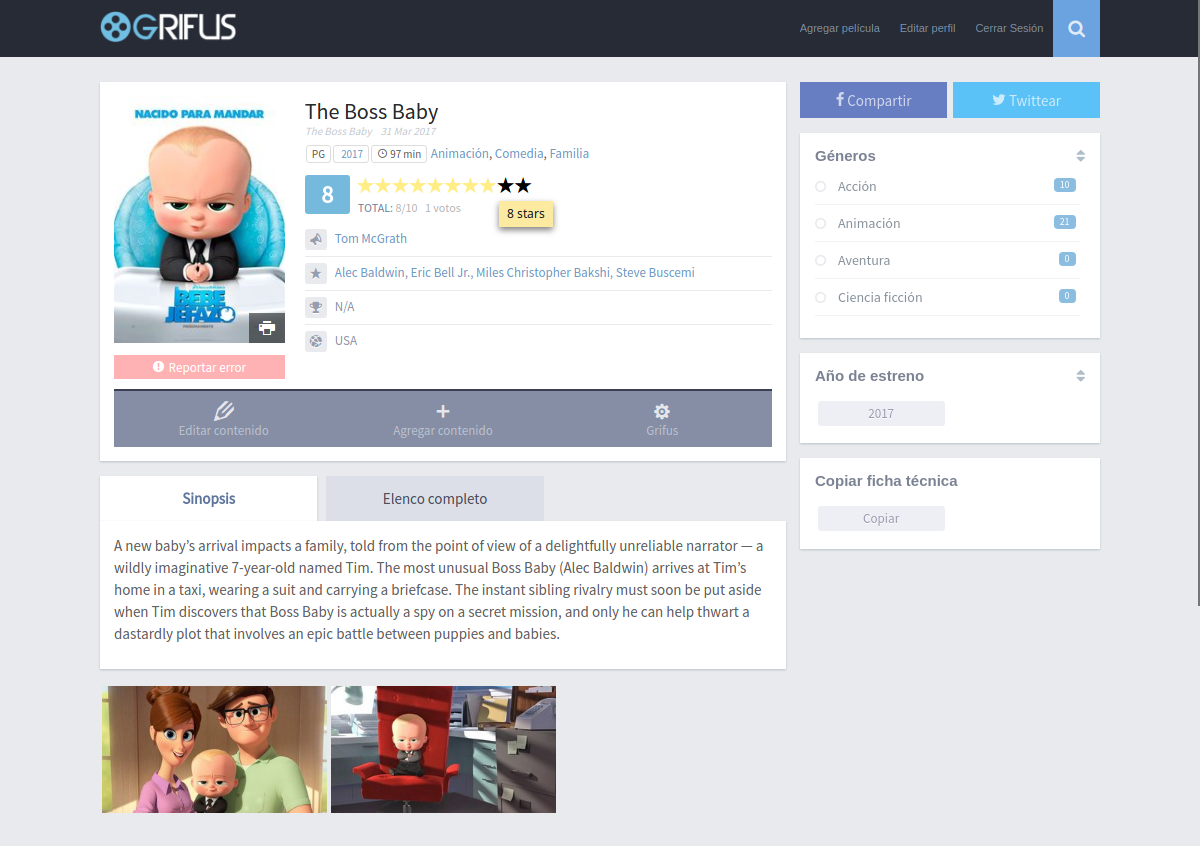Click the N/A awards text
This screenshot has width=1200, height=846.
point(345,307)
